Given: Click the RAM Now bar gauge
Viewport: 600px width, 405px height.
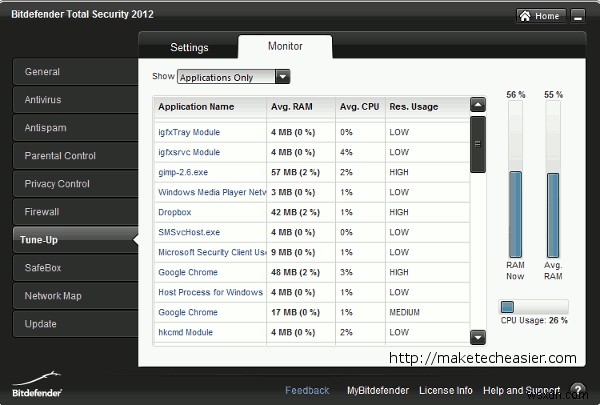Looking at the screenshot, I should (515, 180).
